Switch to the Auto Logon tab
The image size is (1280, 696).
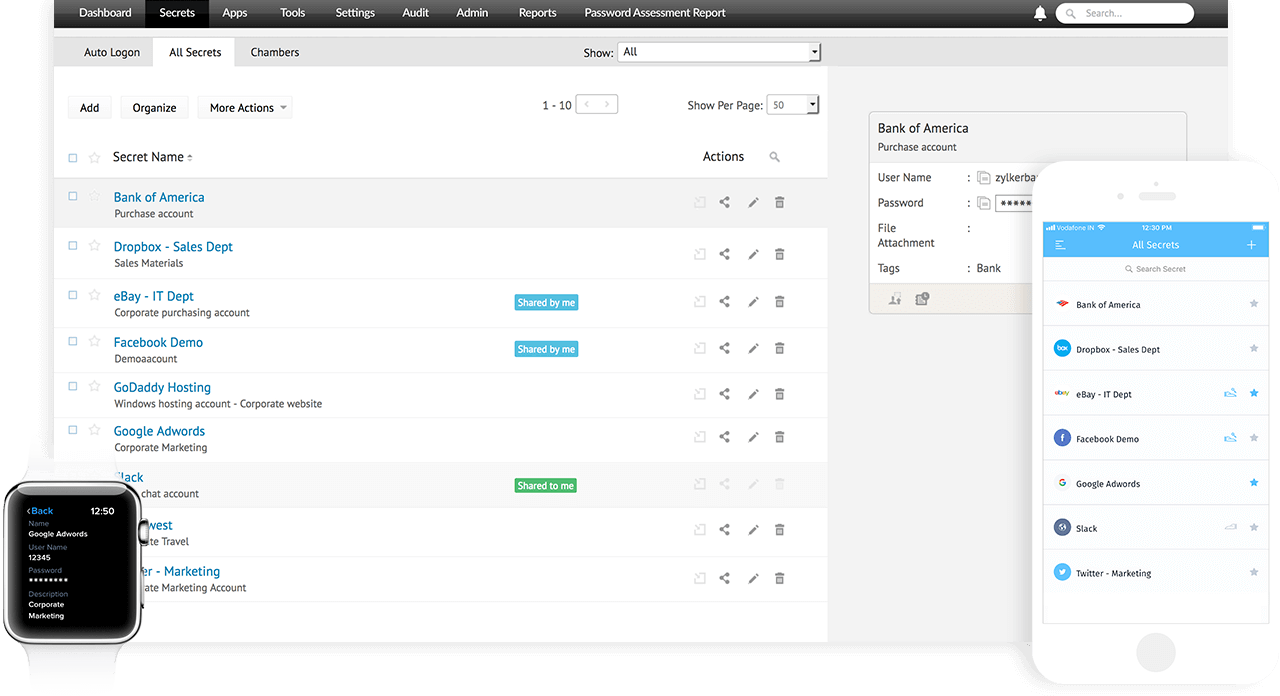112,52
